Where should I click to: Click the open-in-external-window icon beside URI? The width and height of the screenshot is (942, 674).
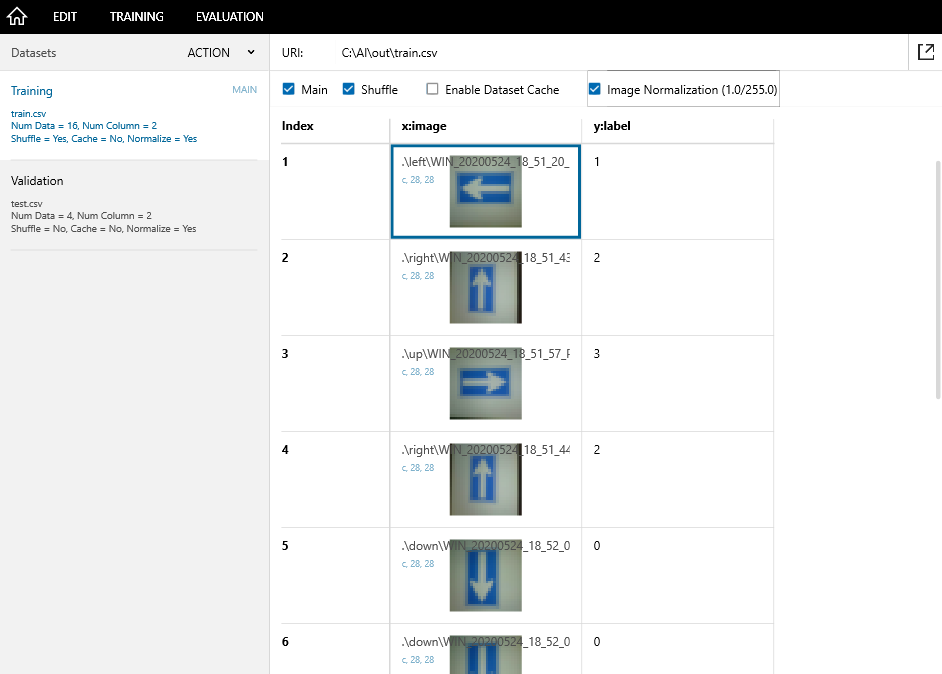tap(925, 52)
